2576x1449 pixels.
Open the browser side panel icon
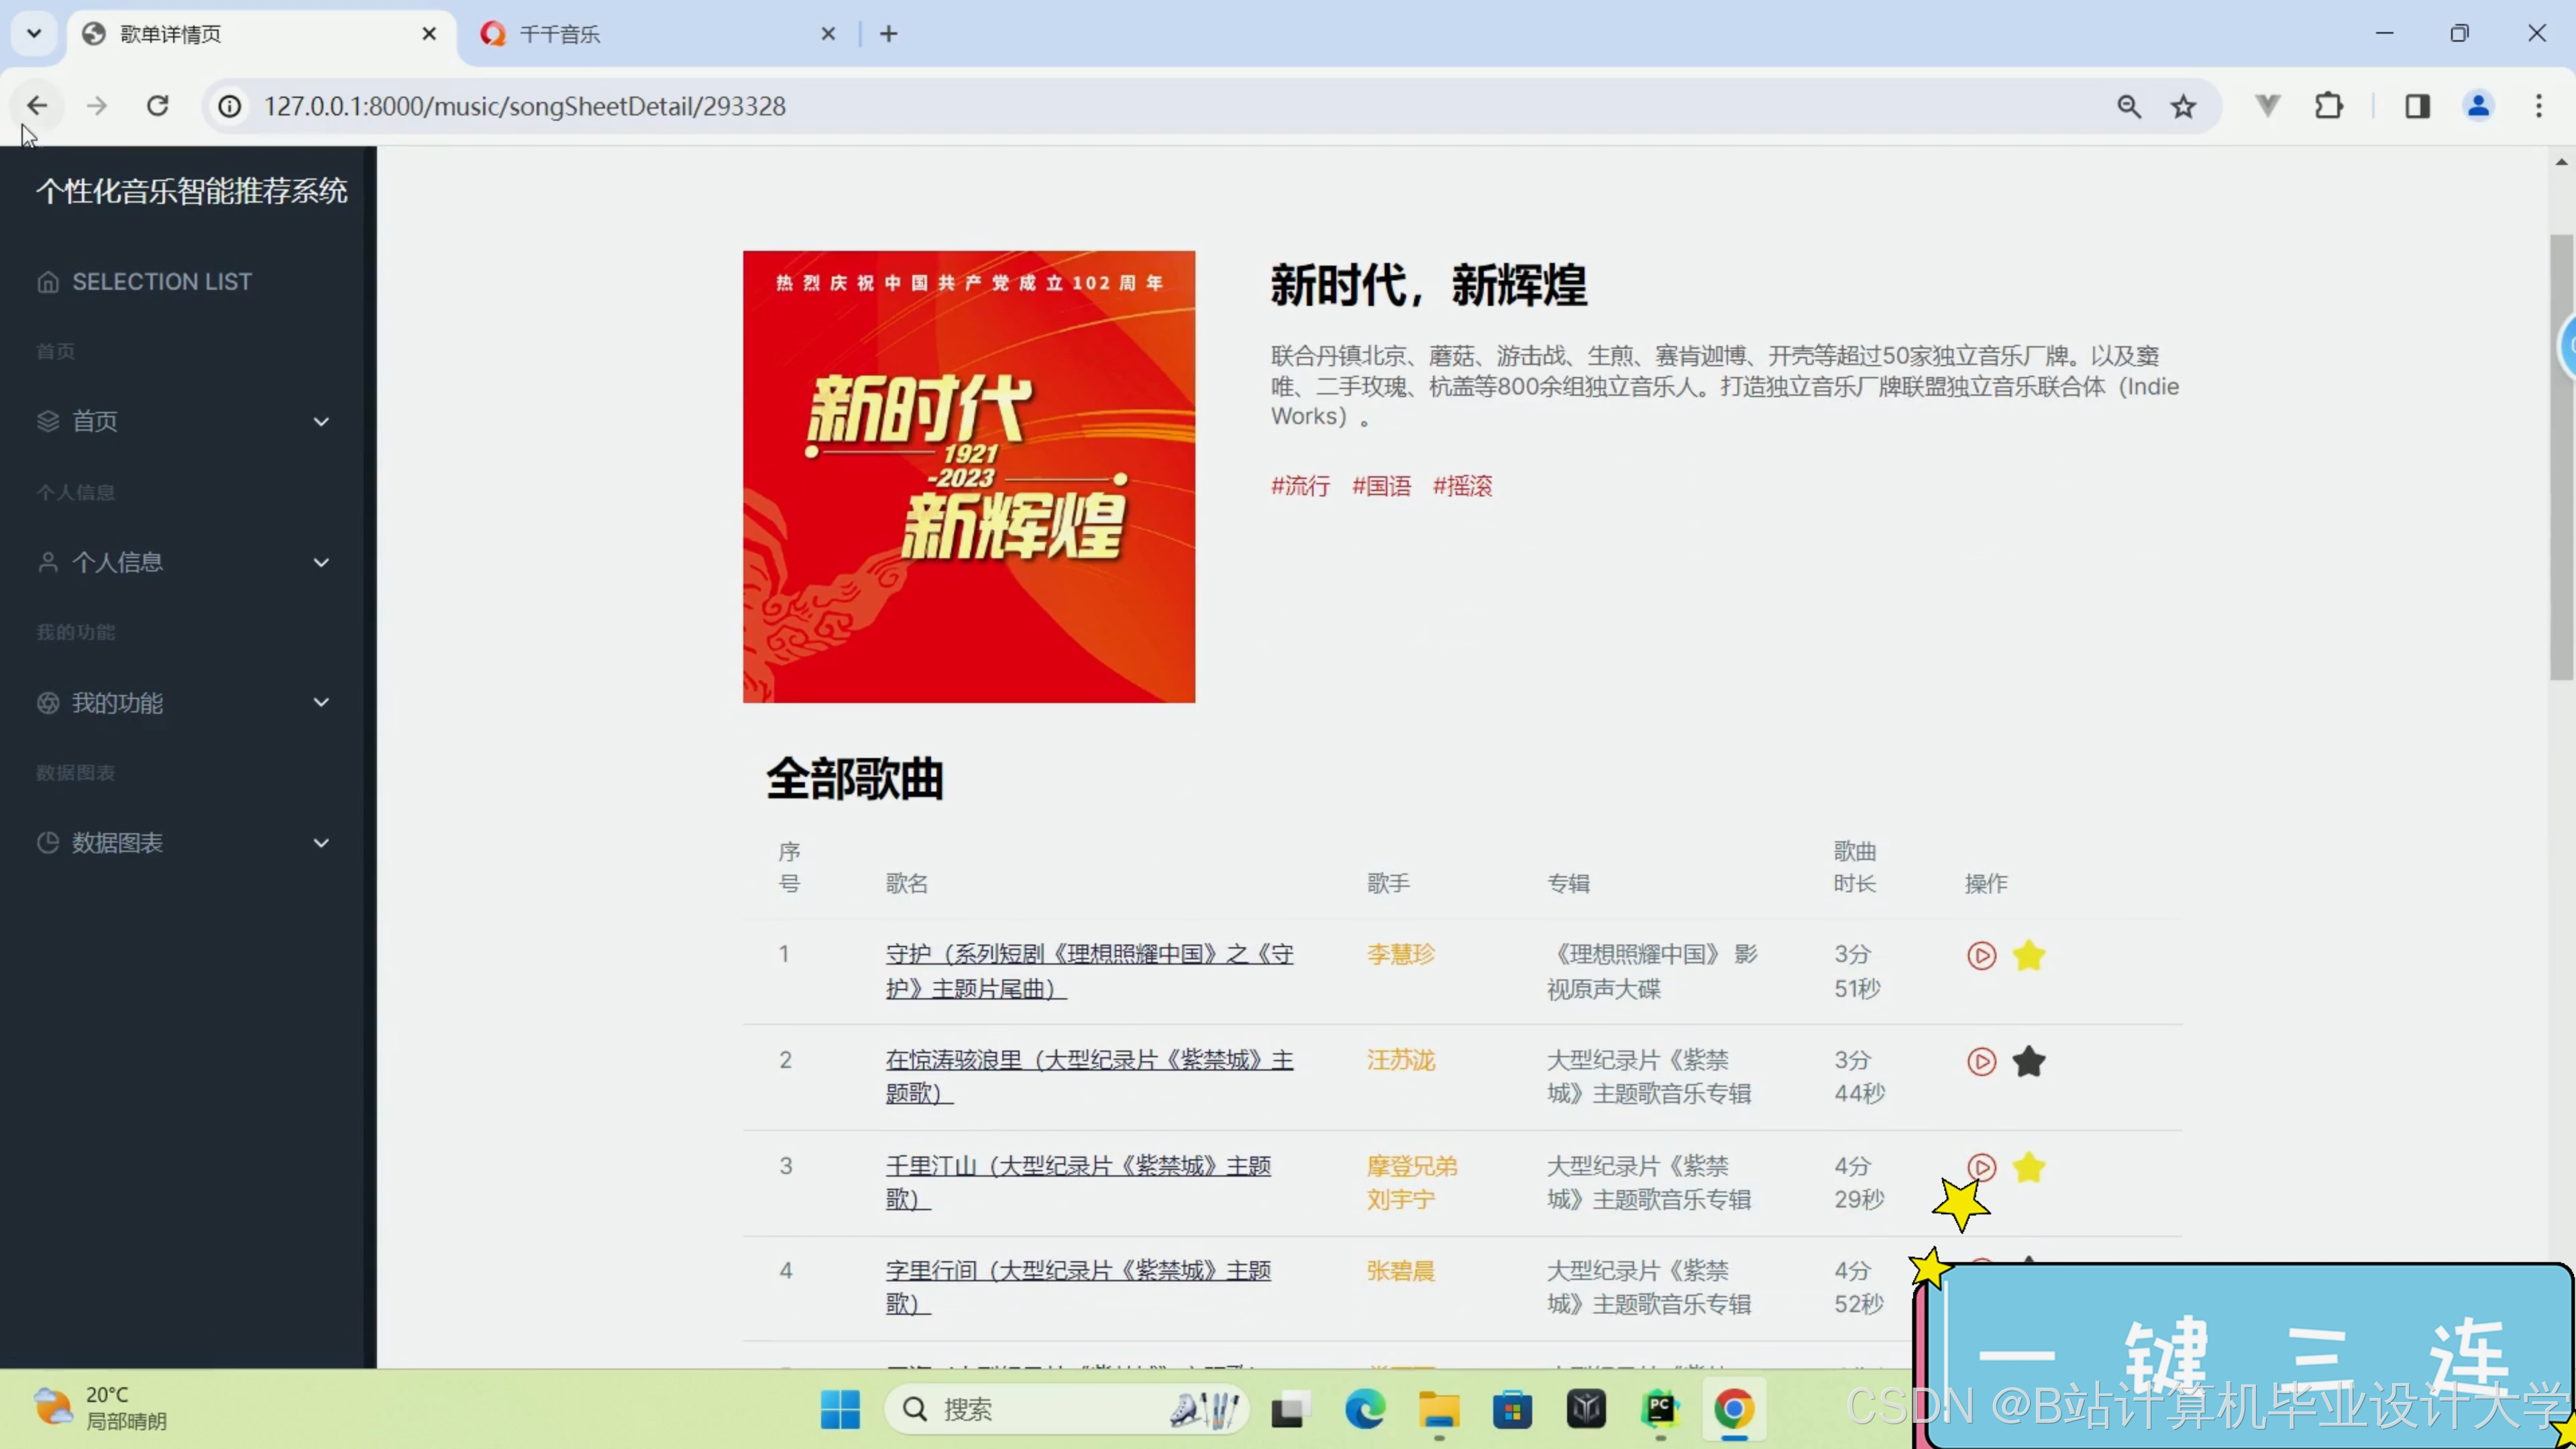2417,106
